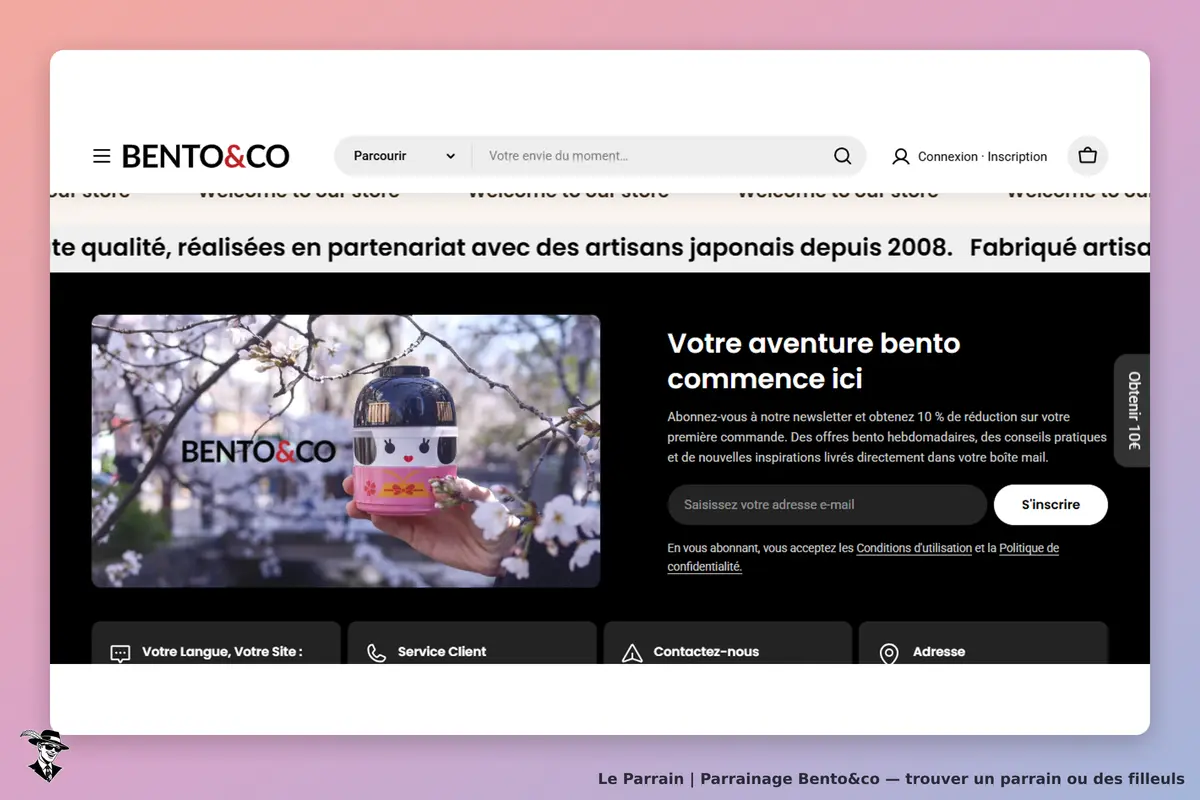
Task: Click the phone Service Client icon
Action: click(x=376, y=654)
